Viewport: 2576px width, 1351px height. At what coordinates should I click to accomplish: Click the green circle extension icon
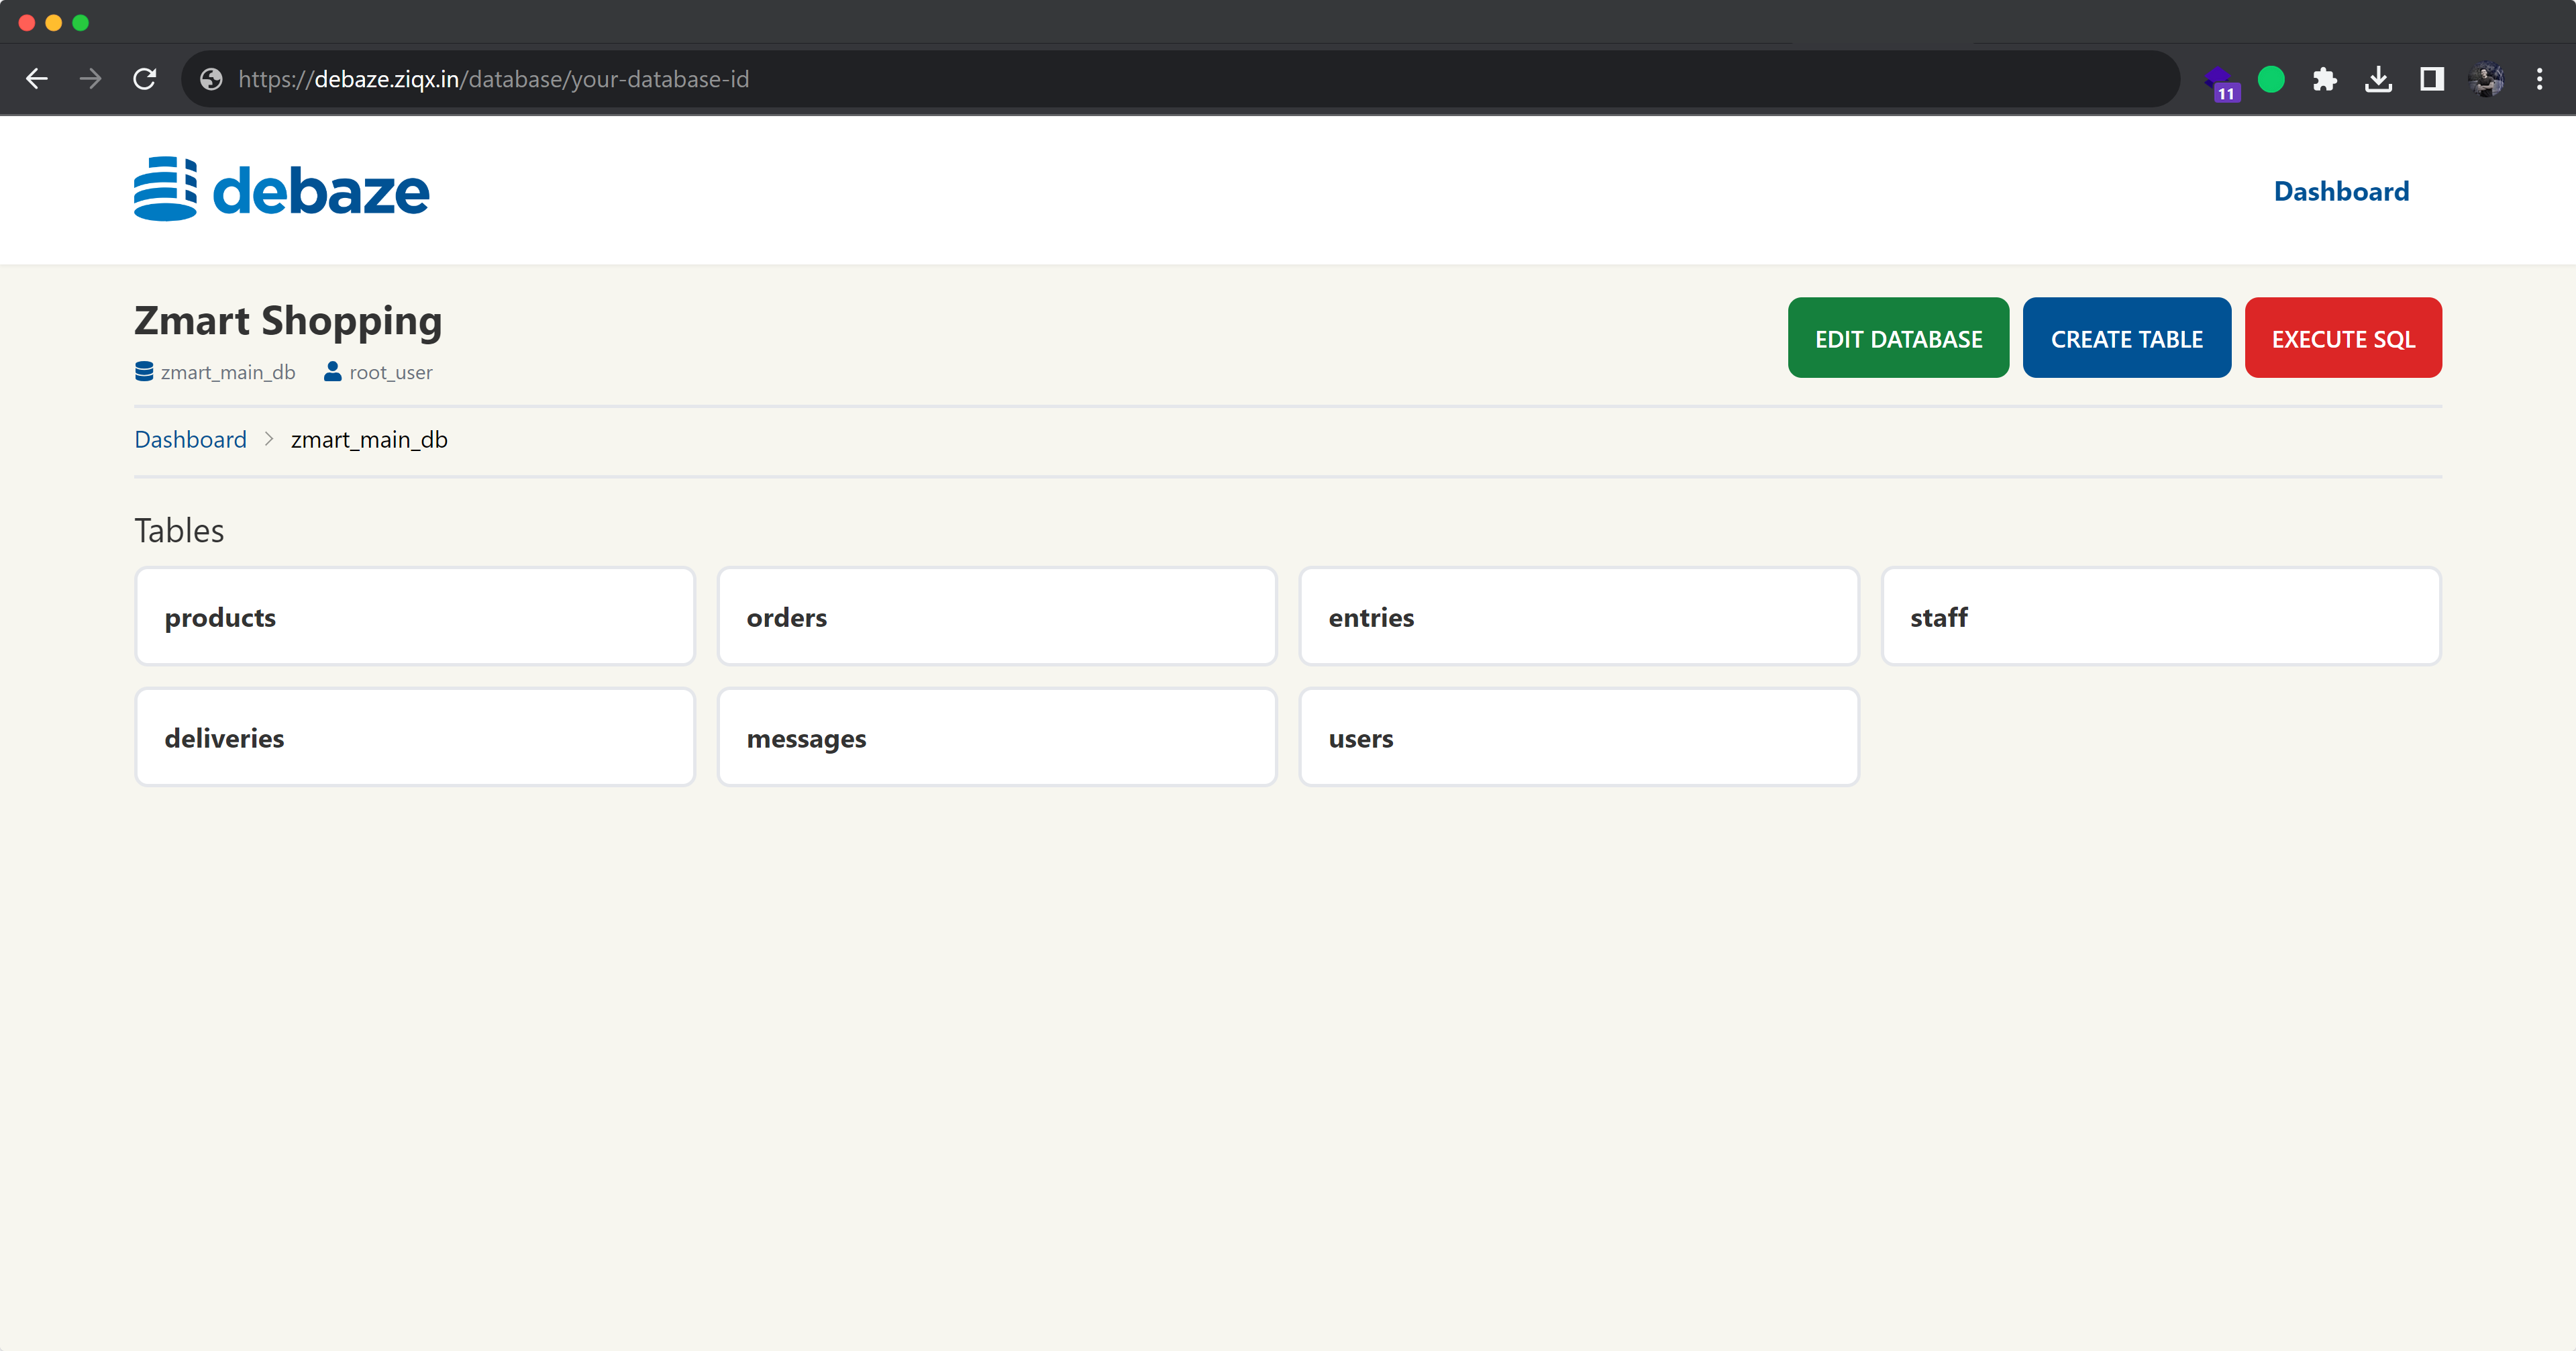click(2271, 79)
